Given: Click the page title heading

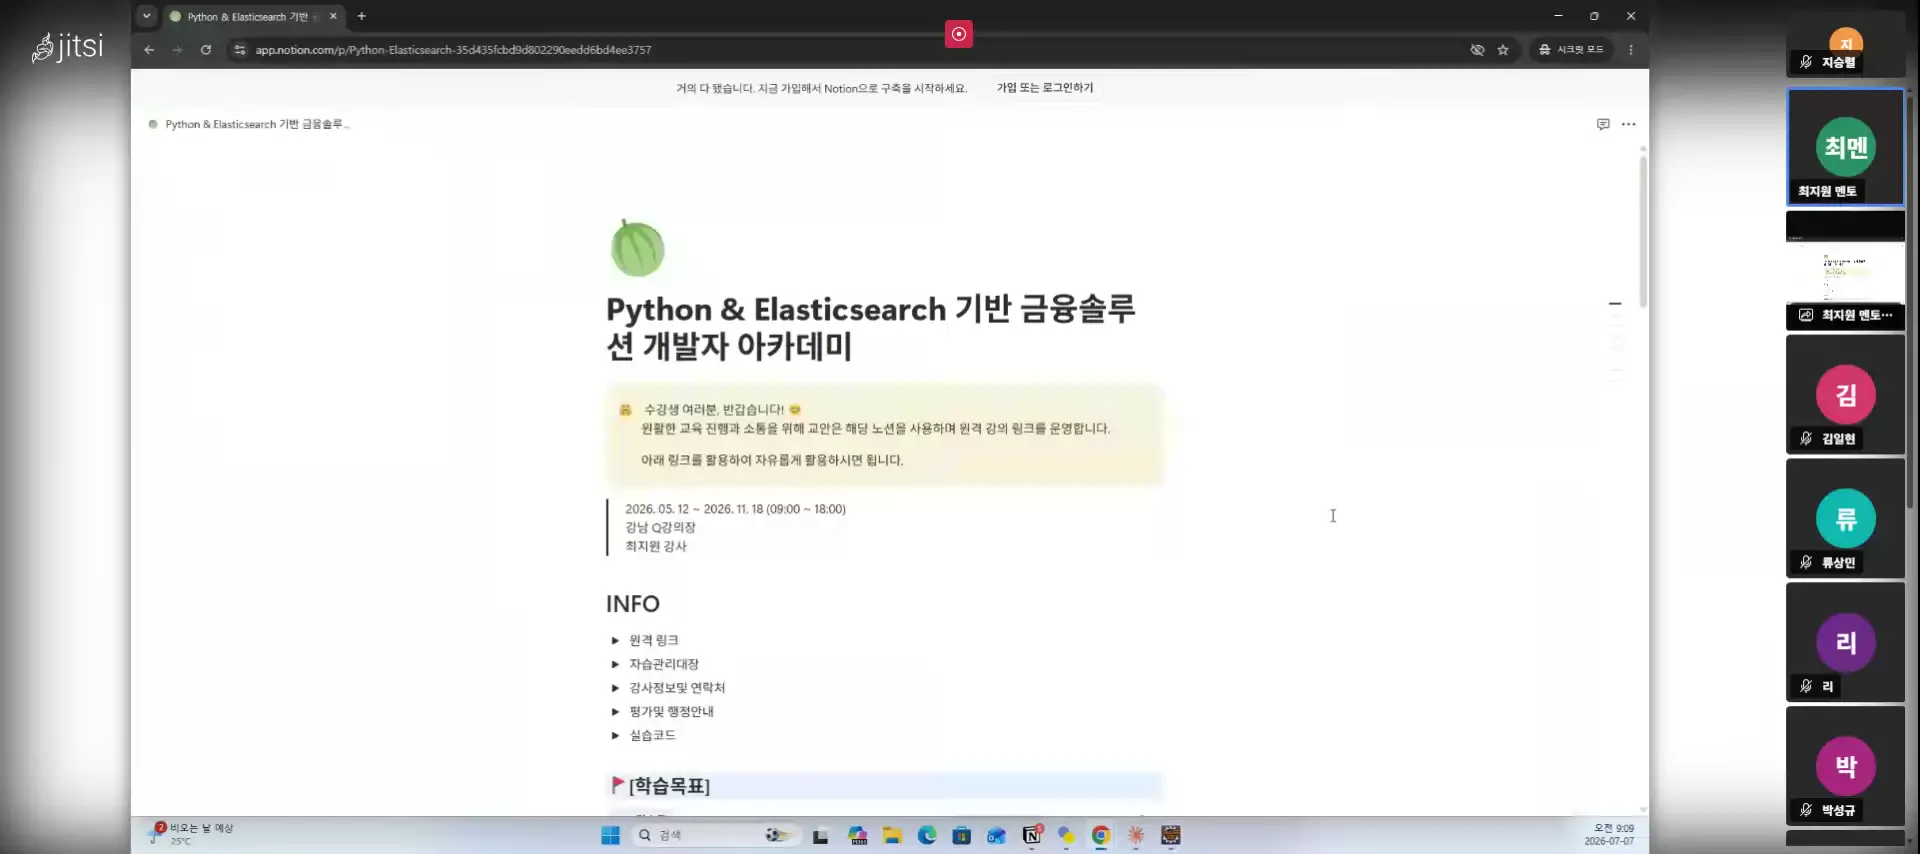Looking at the screenshot, I should [x=871, y=327].
